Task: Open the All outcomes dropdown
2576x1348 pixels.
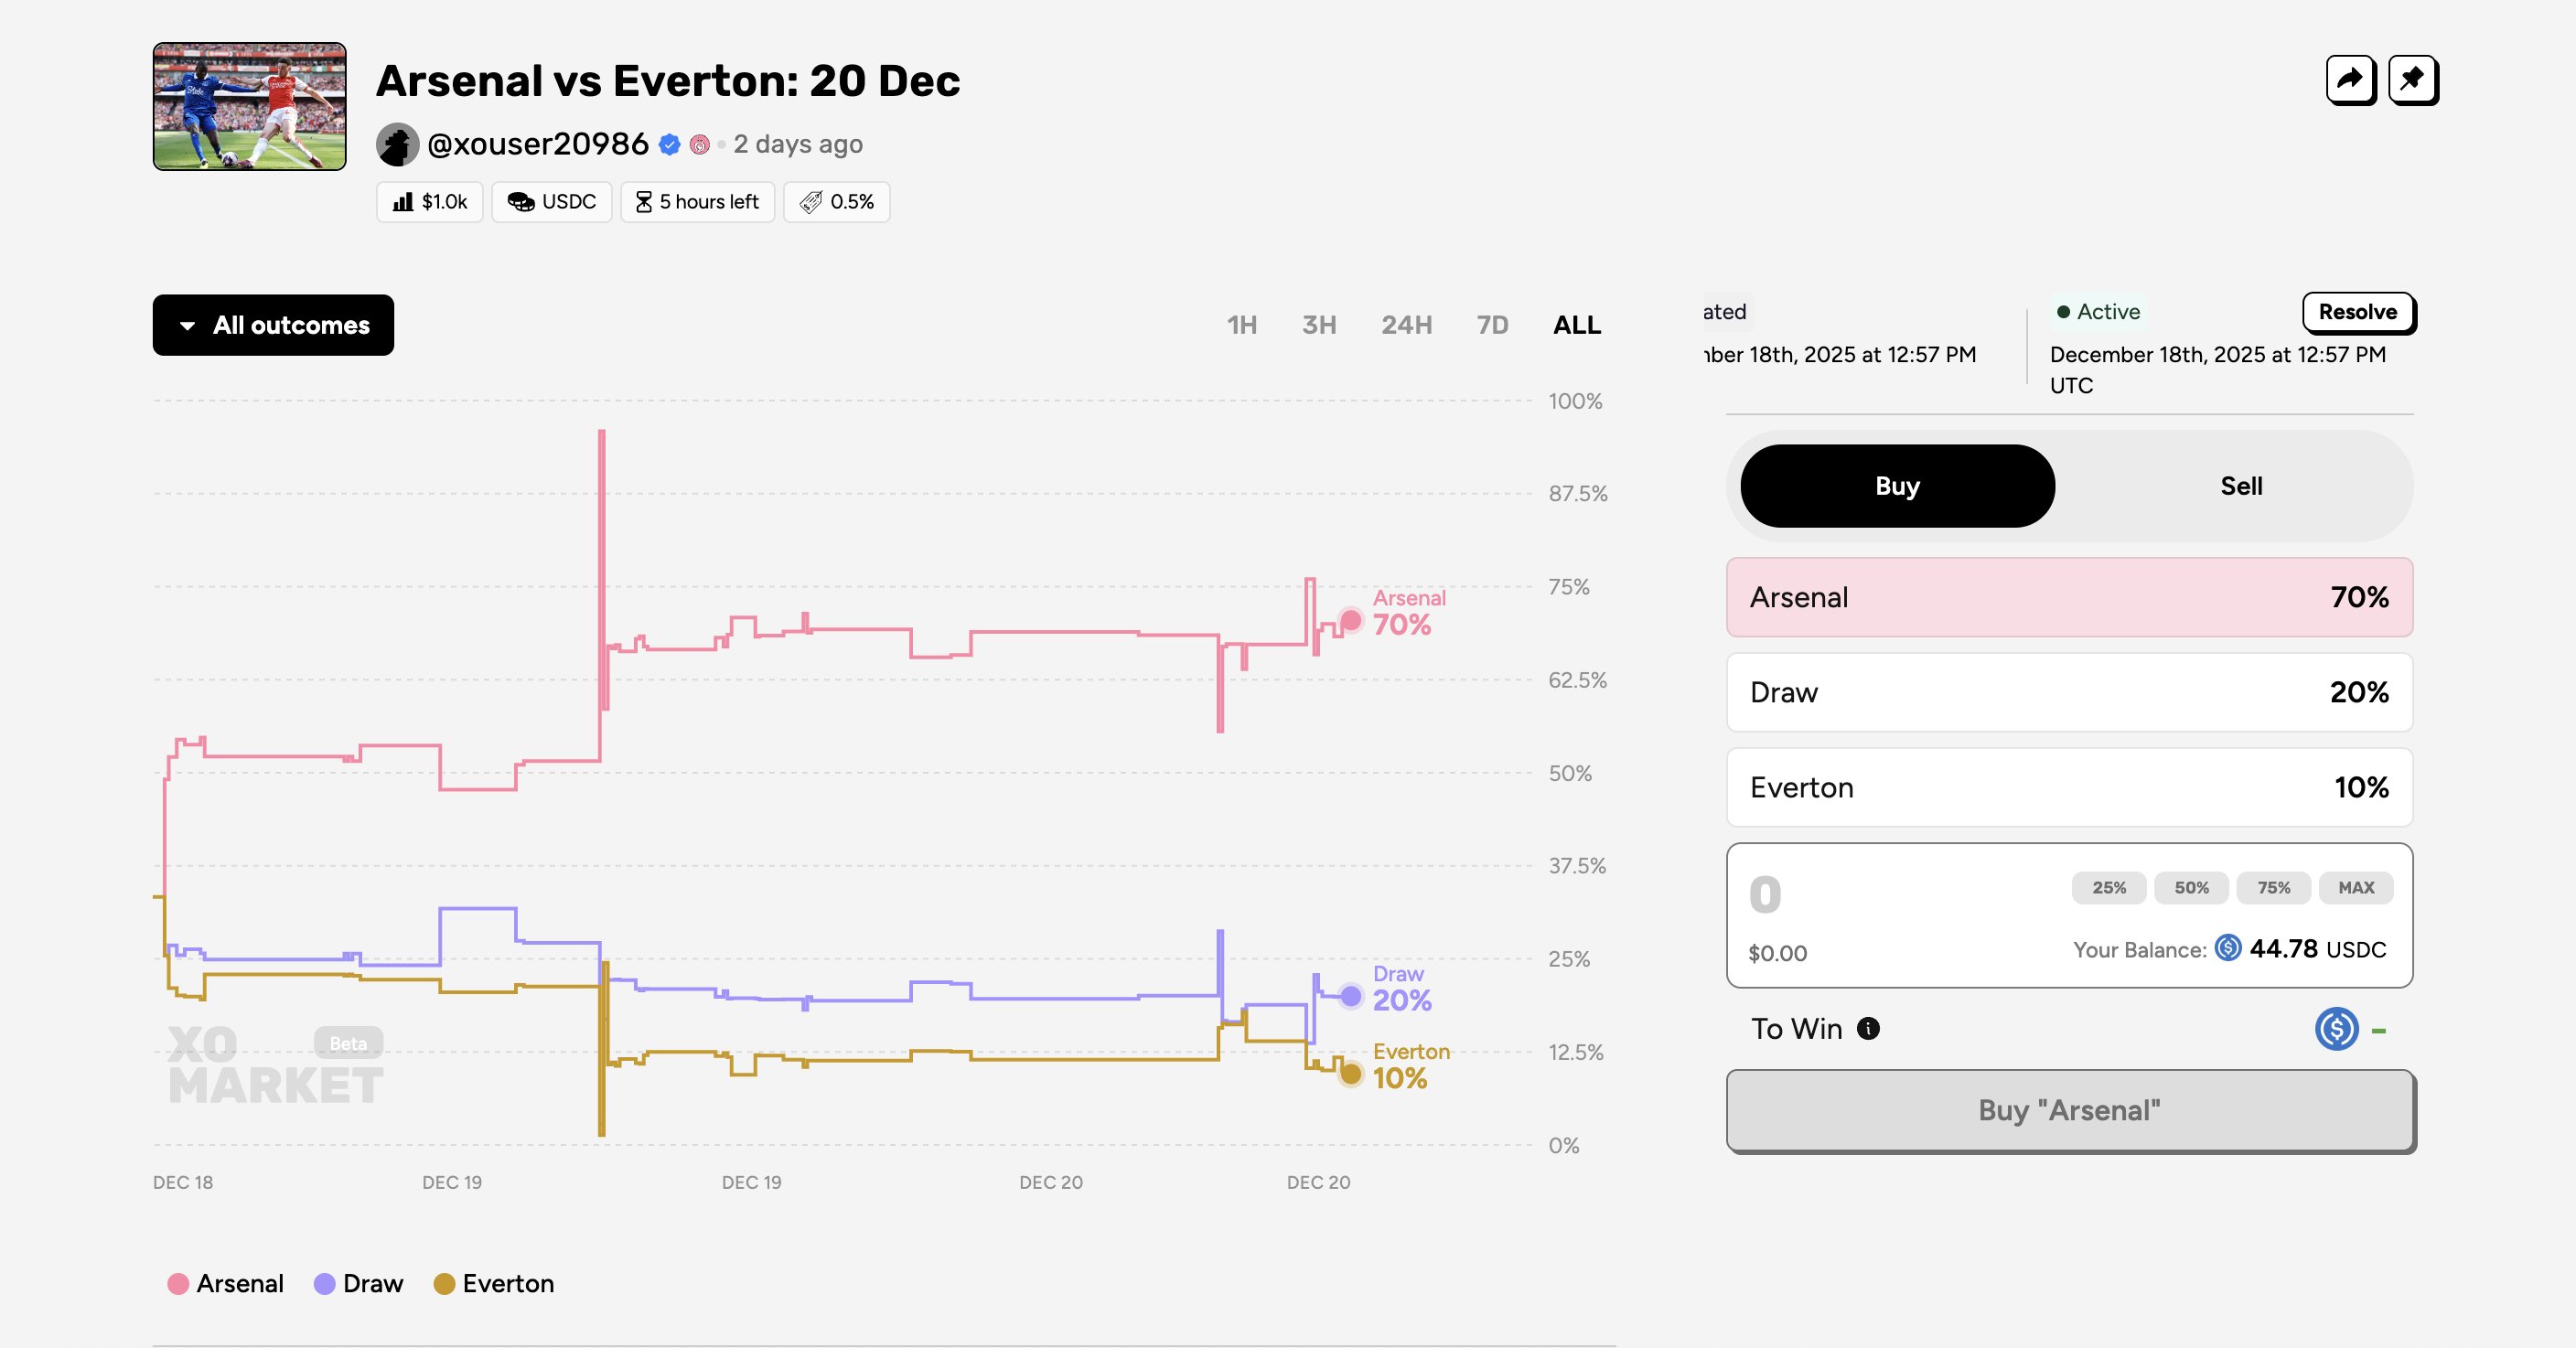Action: (273, 325)
